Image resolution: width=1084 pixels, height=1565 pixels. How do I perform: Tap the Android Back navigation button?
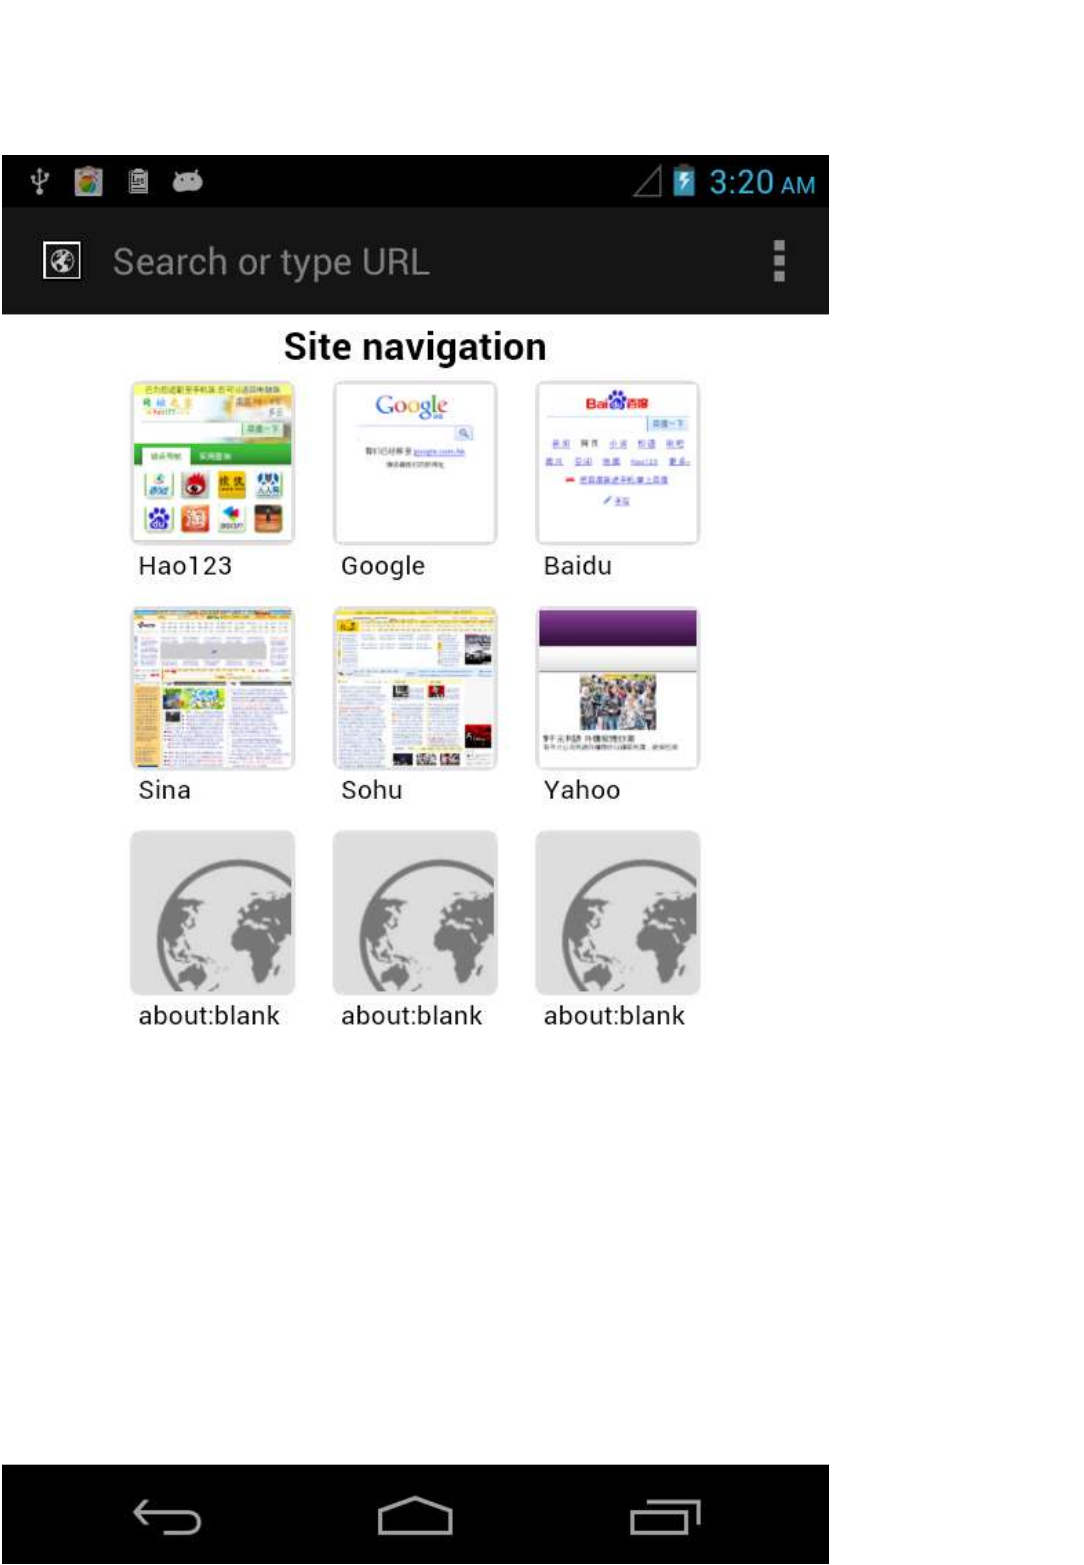(x=167, y=1517)
